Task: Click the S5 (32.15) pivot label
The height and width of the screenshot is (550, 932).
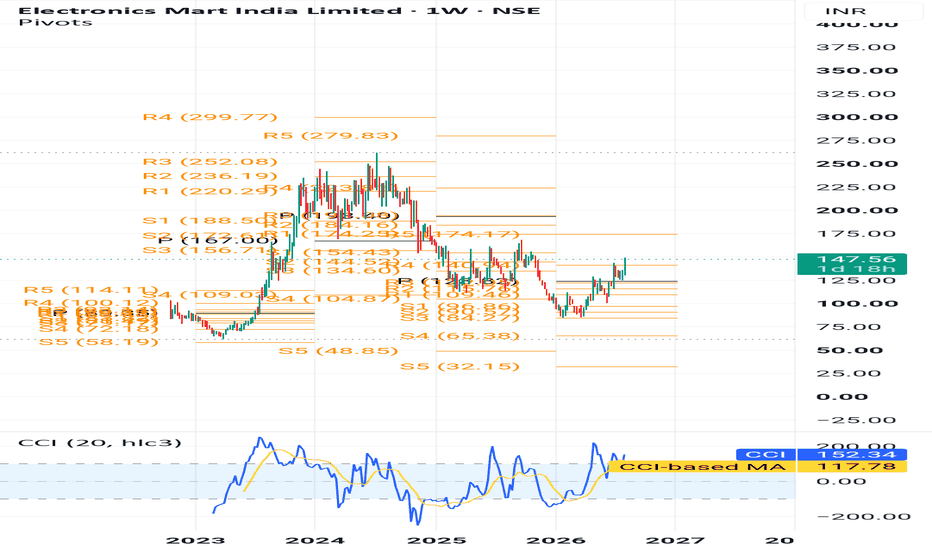Action: tap(459, 366)
